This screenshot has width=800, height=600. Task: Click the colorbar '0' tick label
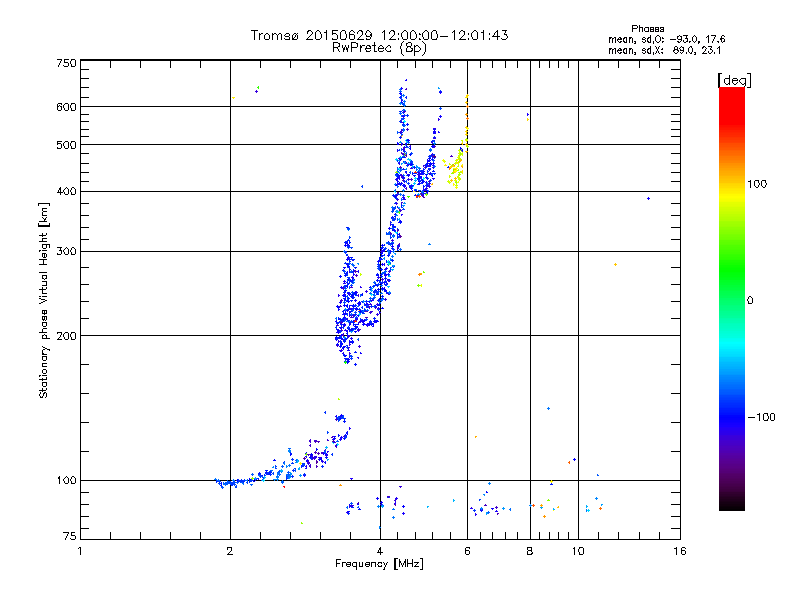(750, 300)
